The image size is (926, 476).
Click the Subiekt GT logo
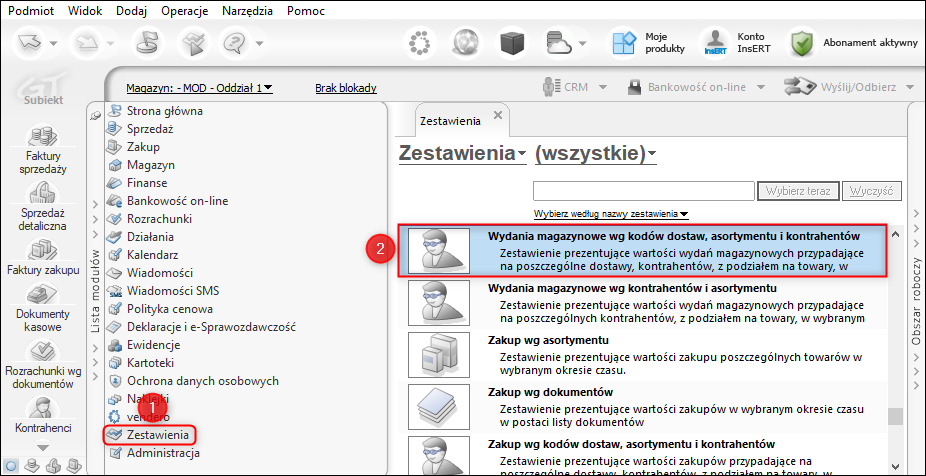coord(44,87)
